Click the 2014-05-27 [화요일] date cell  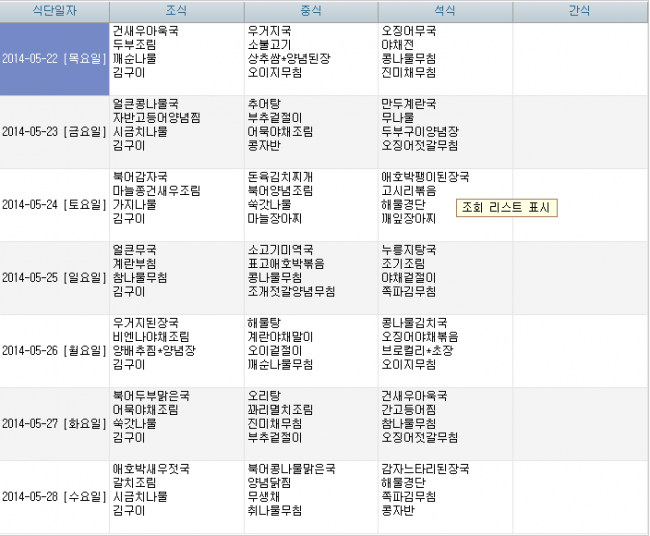tap(54, 424)
